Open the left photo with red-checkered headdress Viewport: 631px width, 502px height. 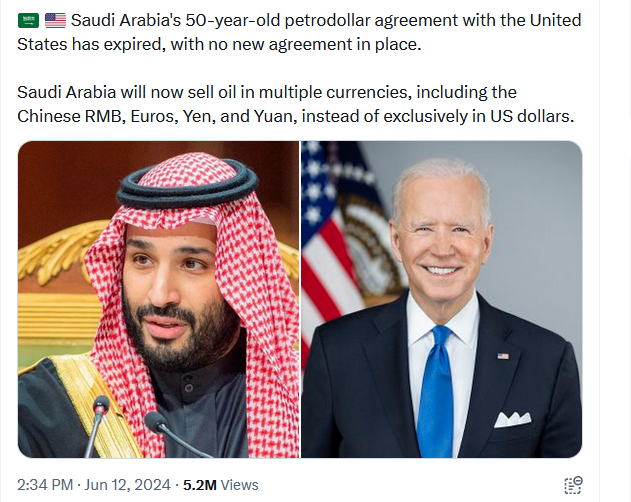coord(158,300)
